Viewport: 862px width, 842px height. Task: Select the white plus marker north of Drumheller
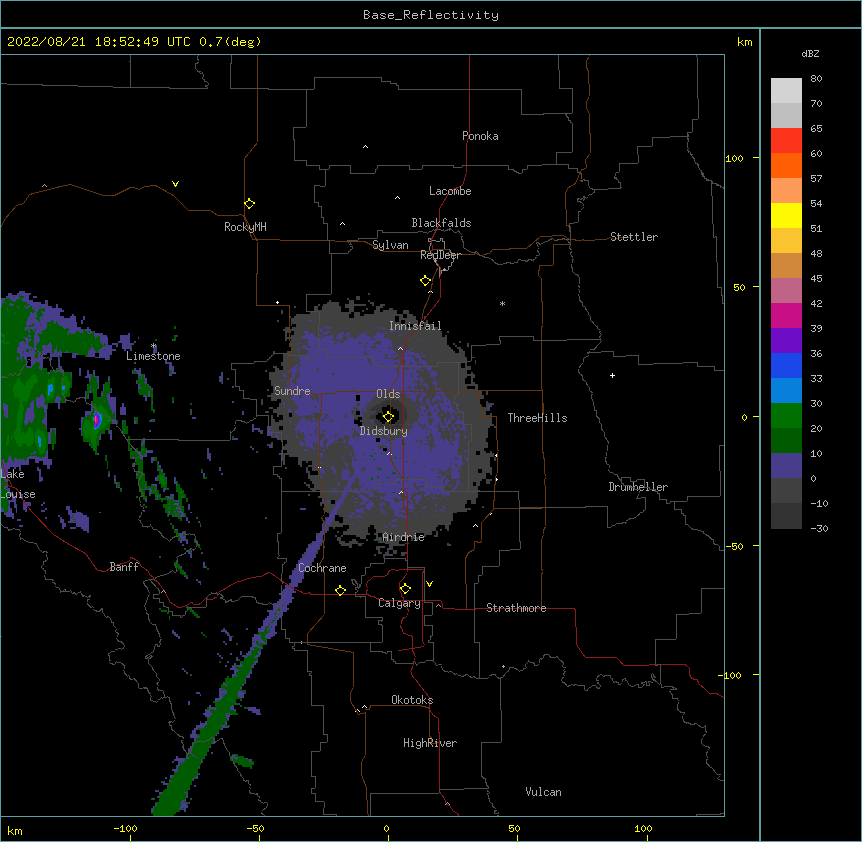[612, 375]
